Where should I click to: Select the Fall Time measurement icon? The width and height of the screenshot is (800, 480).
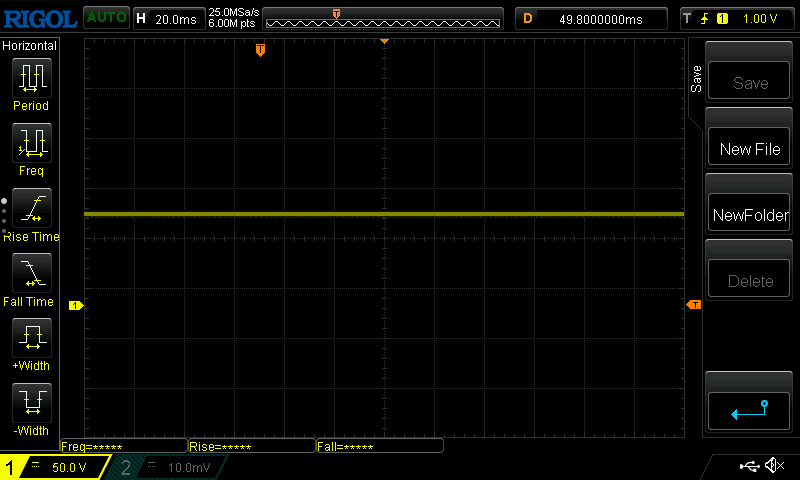click(x=32, y=273)
